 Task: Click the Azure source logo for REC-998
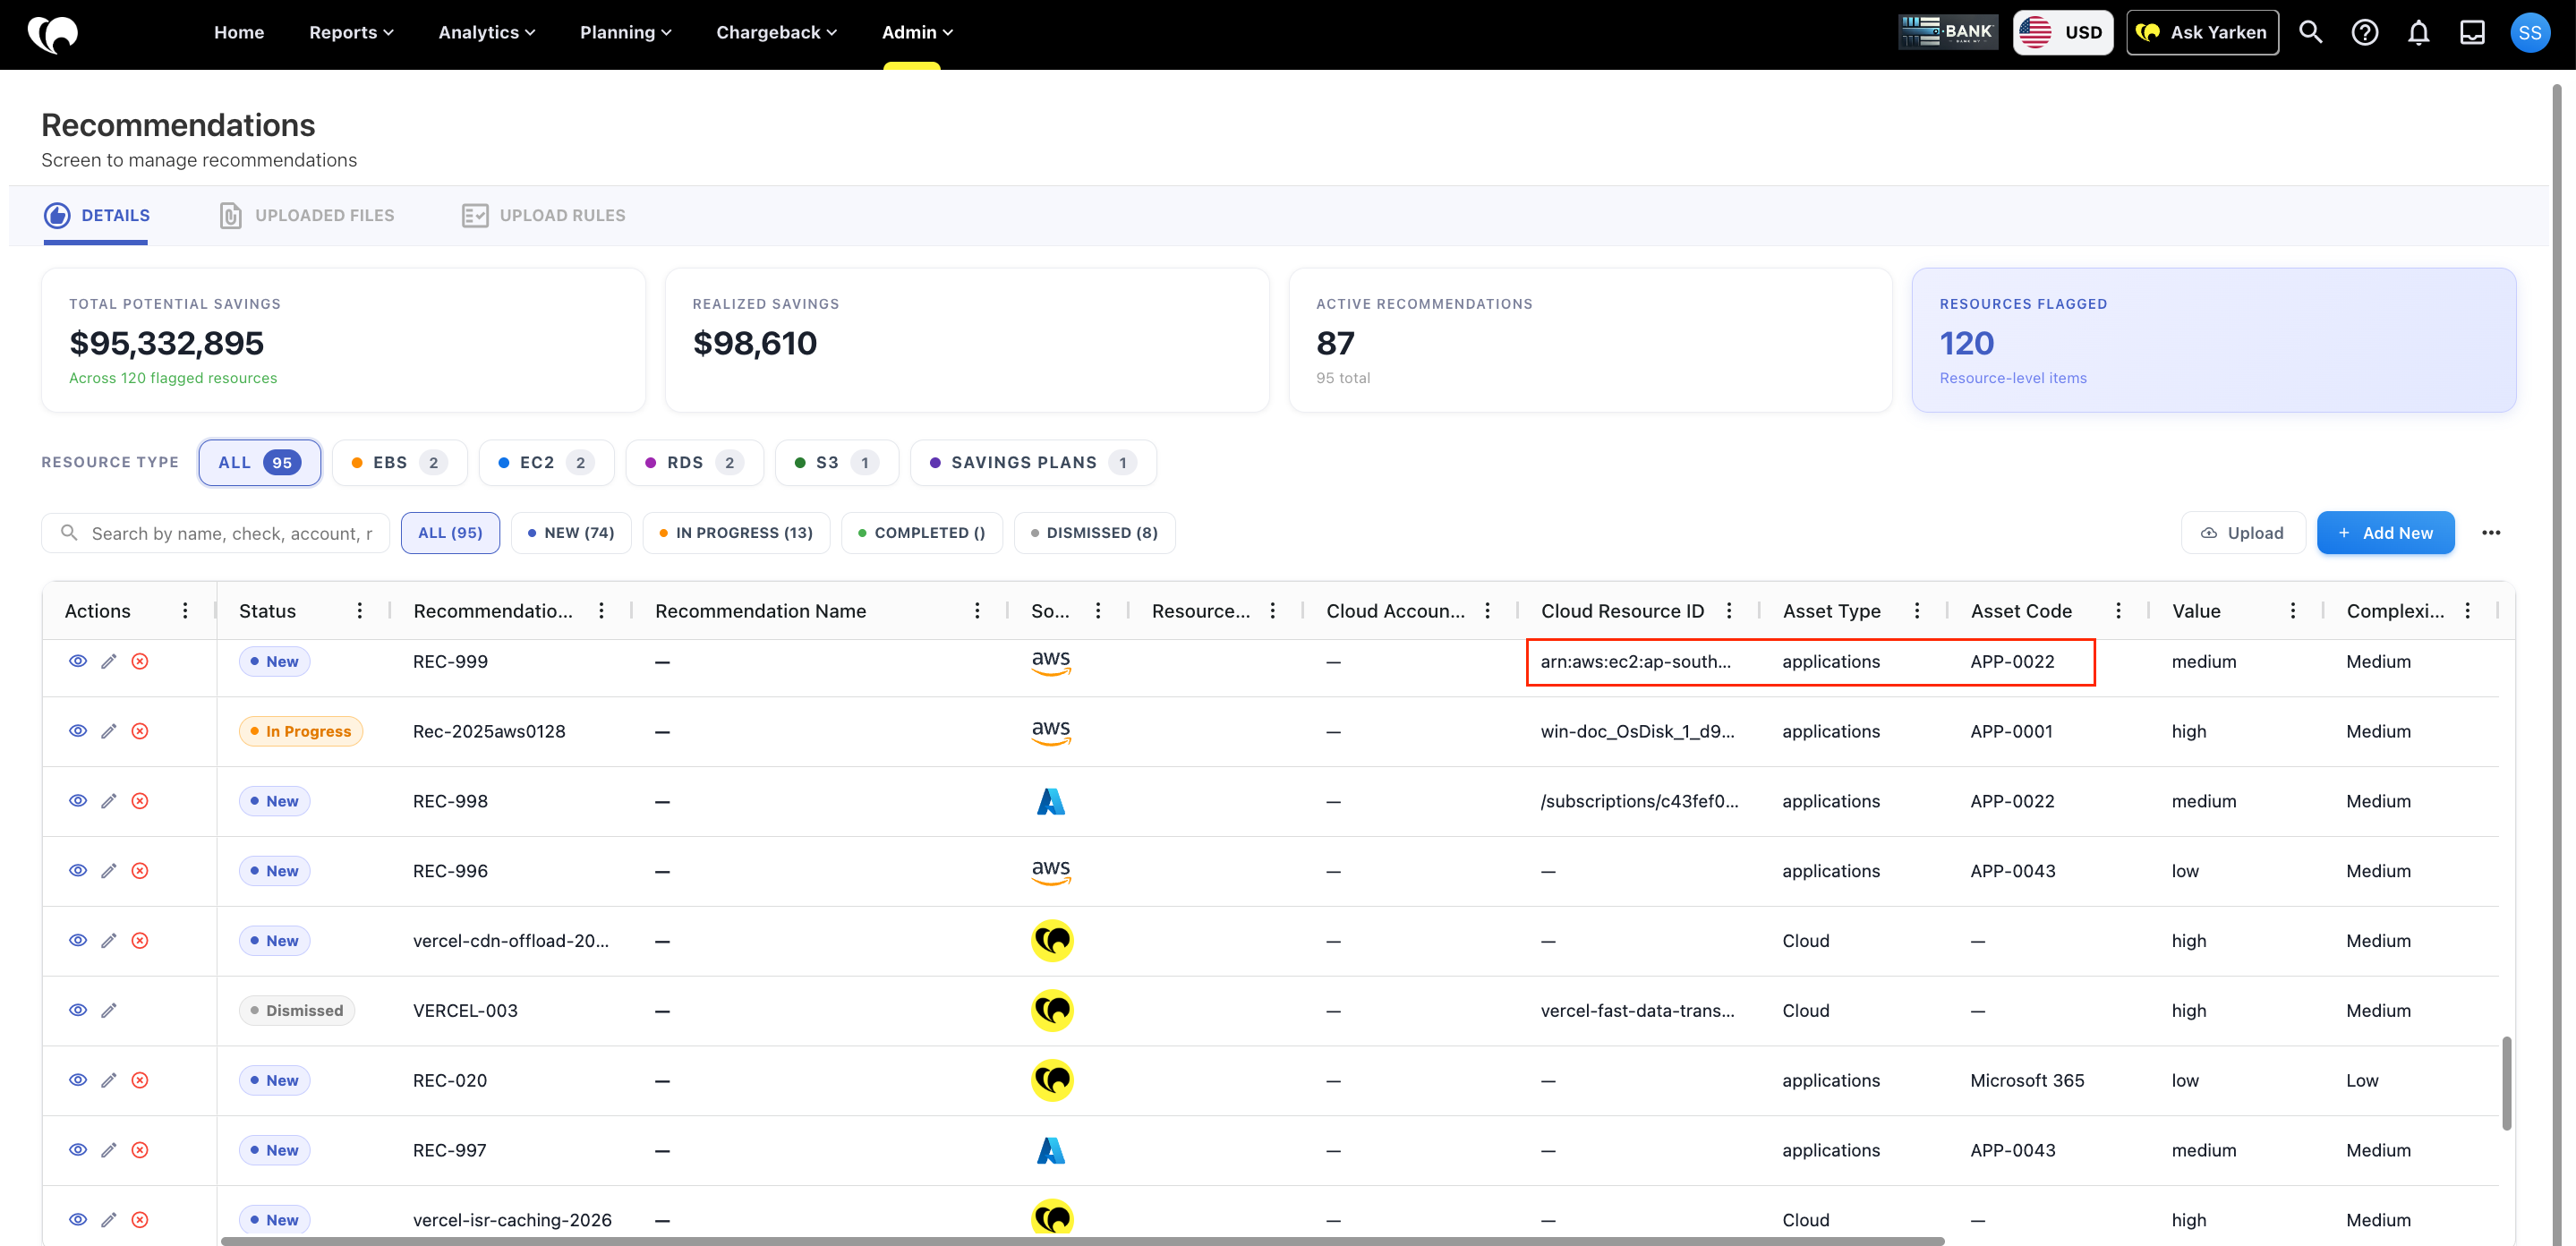pyautogui.click(x=1051, y=802)
